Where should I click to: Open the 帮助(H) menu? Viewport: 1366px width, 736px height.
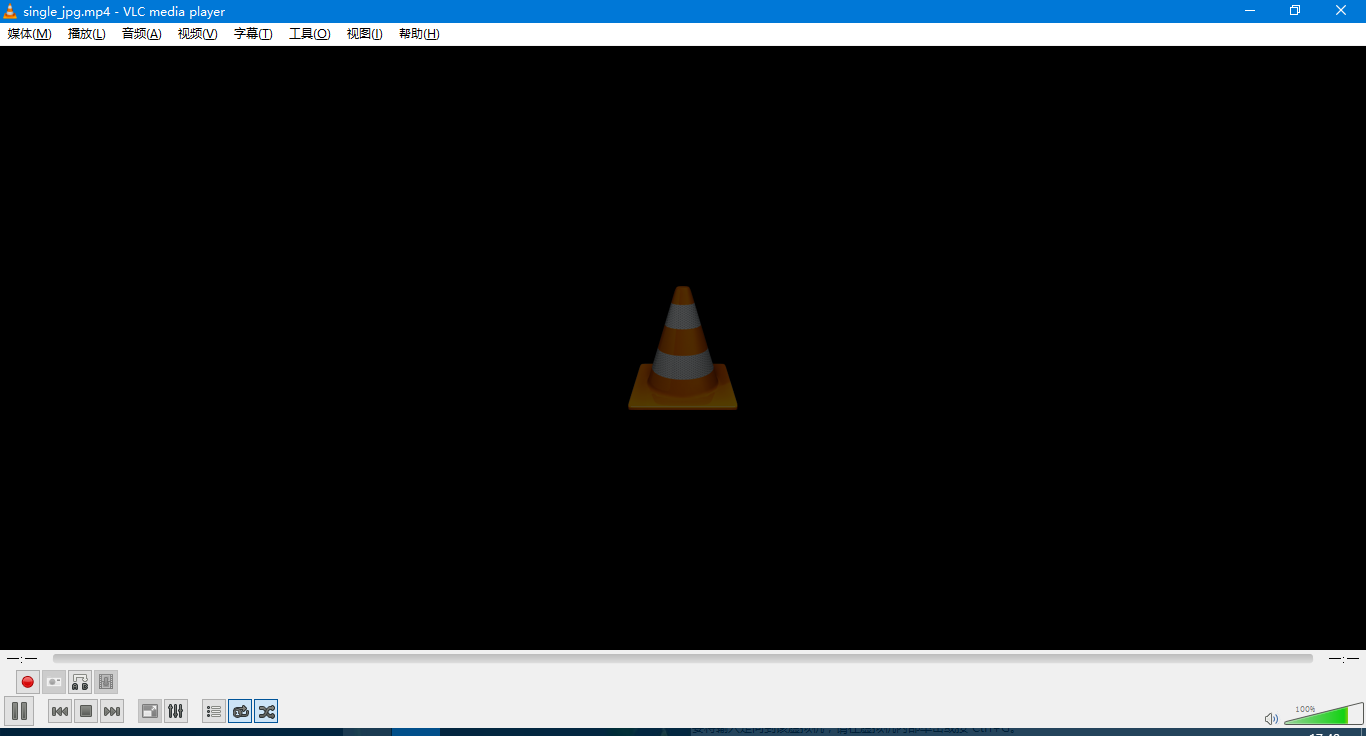point(419,34)
